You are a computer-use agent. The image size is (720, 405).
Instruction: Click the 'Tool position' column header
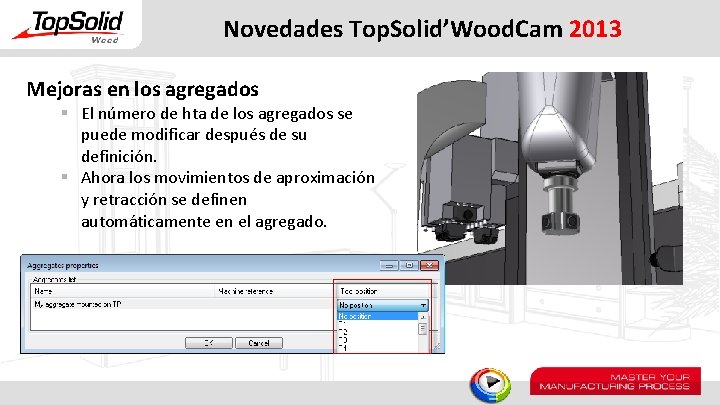click(x=383, y=291)
